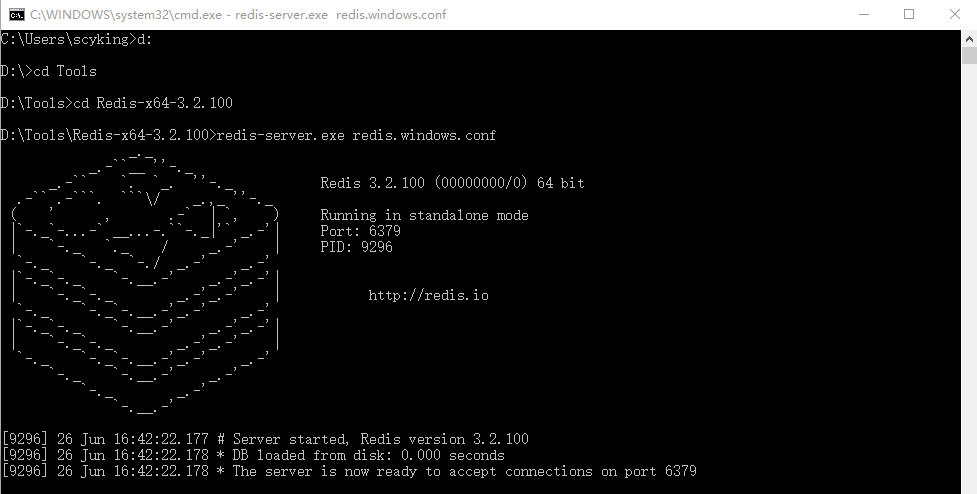Click the vertical scrollbar thumb
The width and height of the screenshot is (977, 494).
[x=969, y=55]
